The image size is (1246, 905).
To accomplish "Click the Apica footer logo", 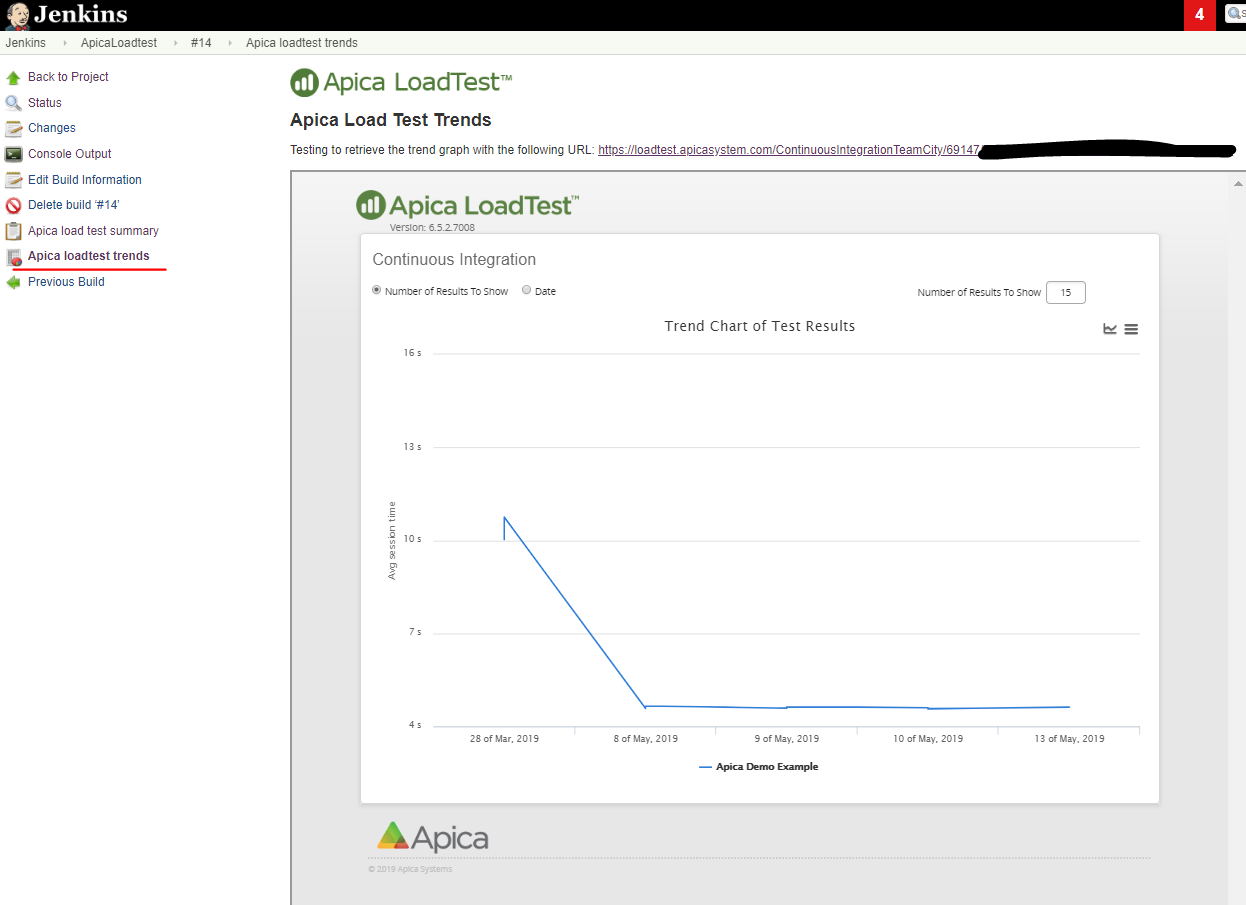I will [x=433, y=836].
